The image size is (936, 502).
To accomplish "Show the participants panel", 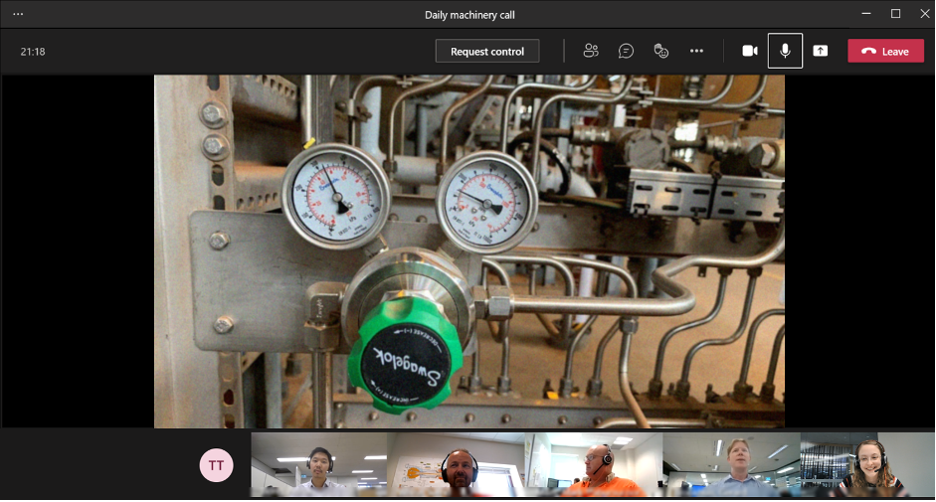I will coord(590,51).
